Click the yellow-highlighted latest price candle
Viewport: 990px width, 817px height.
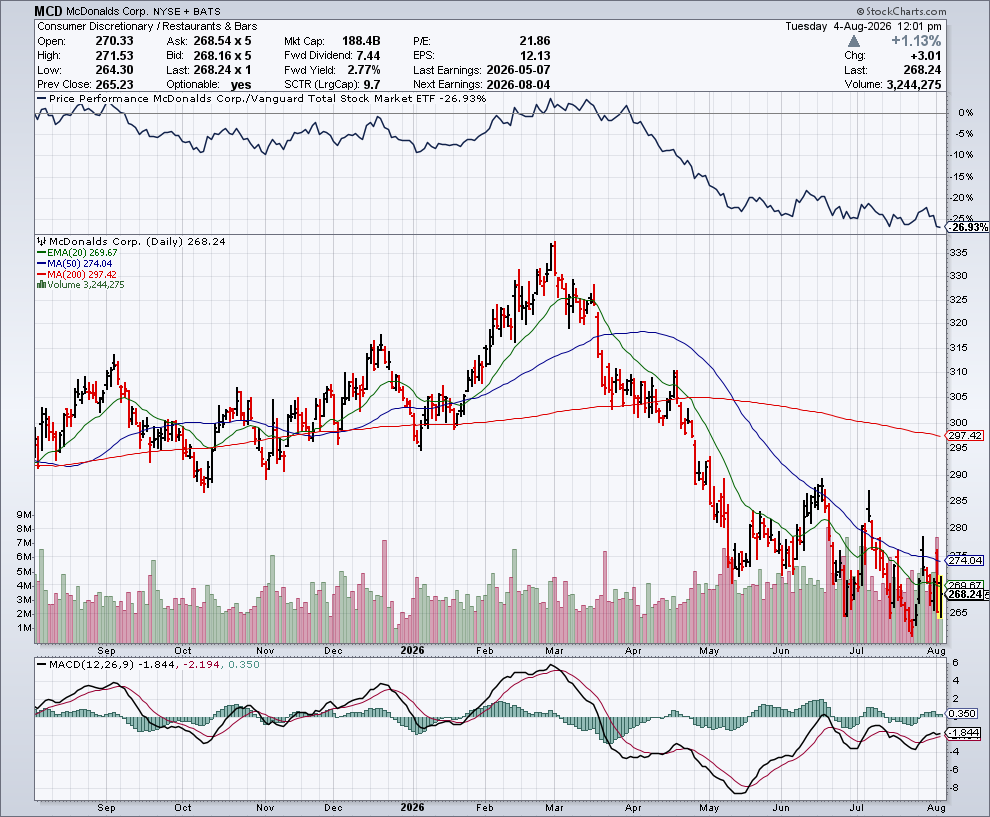pyautogui.click(x=940, y=597)
